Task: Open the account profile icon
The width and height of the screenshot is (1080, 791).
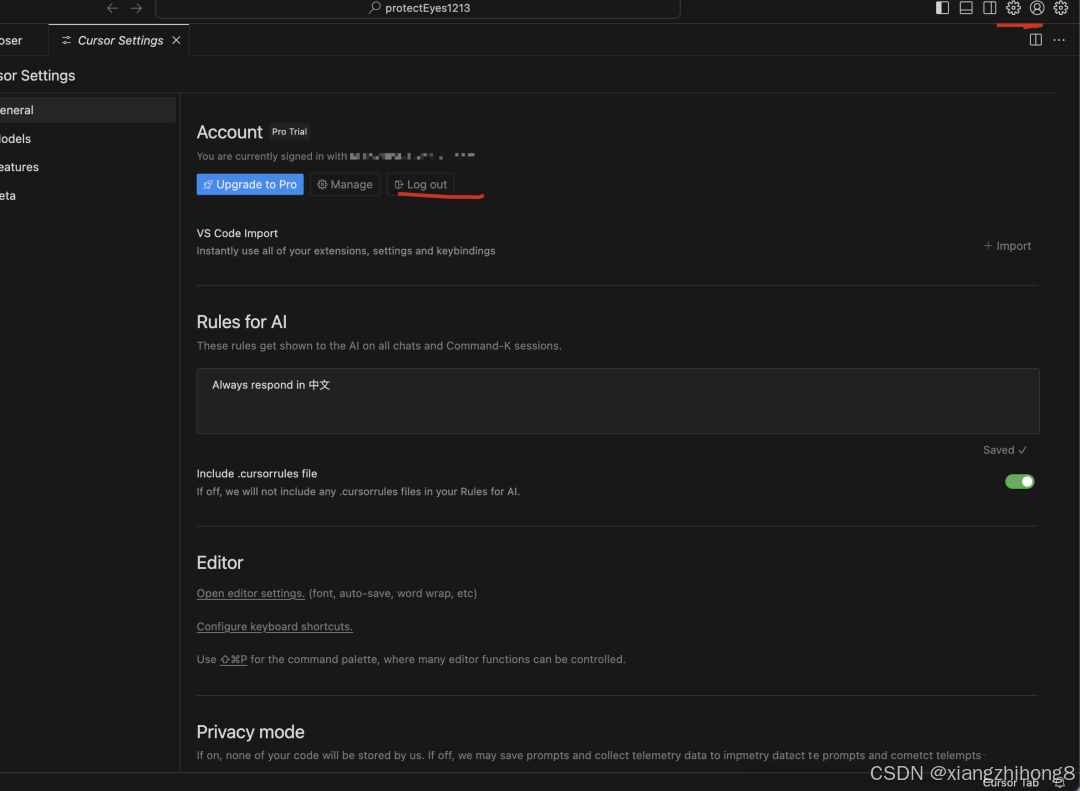Action: pyautogui.click(x=1037, y=8)
